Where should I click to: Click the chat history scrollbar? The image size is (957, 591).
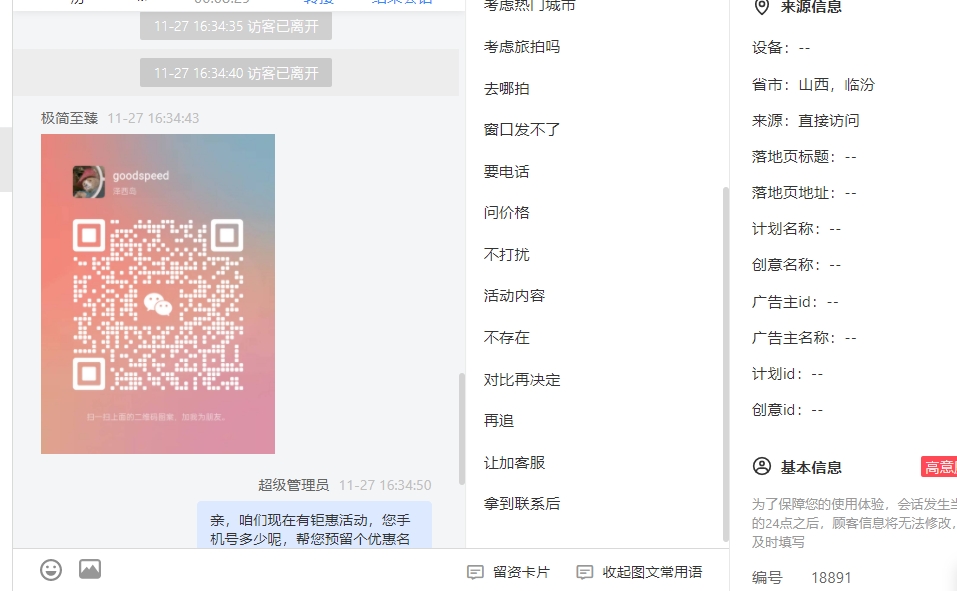point(462,429)
